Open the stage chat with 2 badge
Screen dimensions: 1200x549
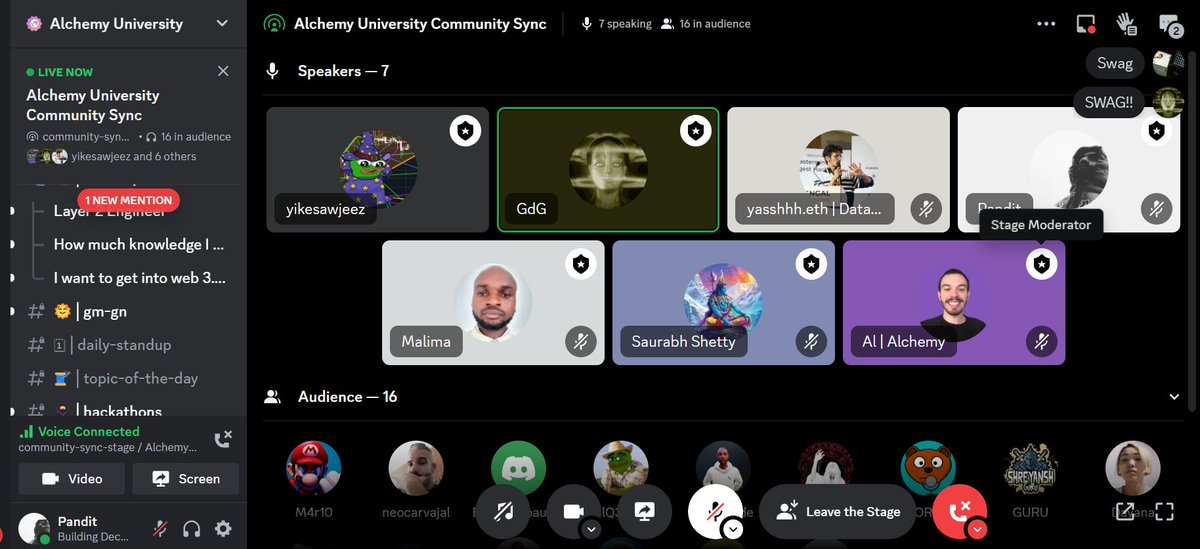tap(1169, 25)
